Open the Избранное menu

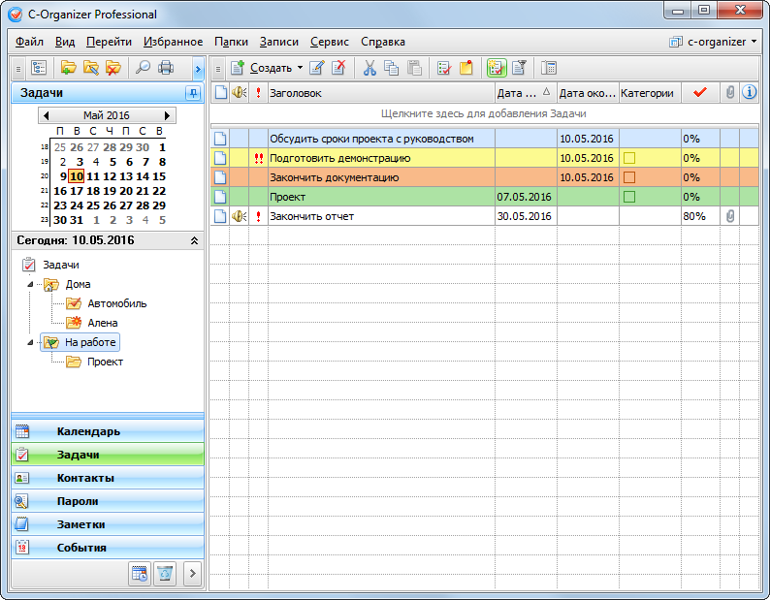173,42
